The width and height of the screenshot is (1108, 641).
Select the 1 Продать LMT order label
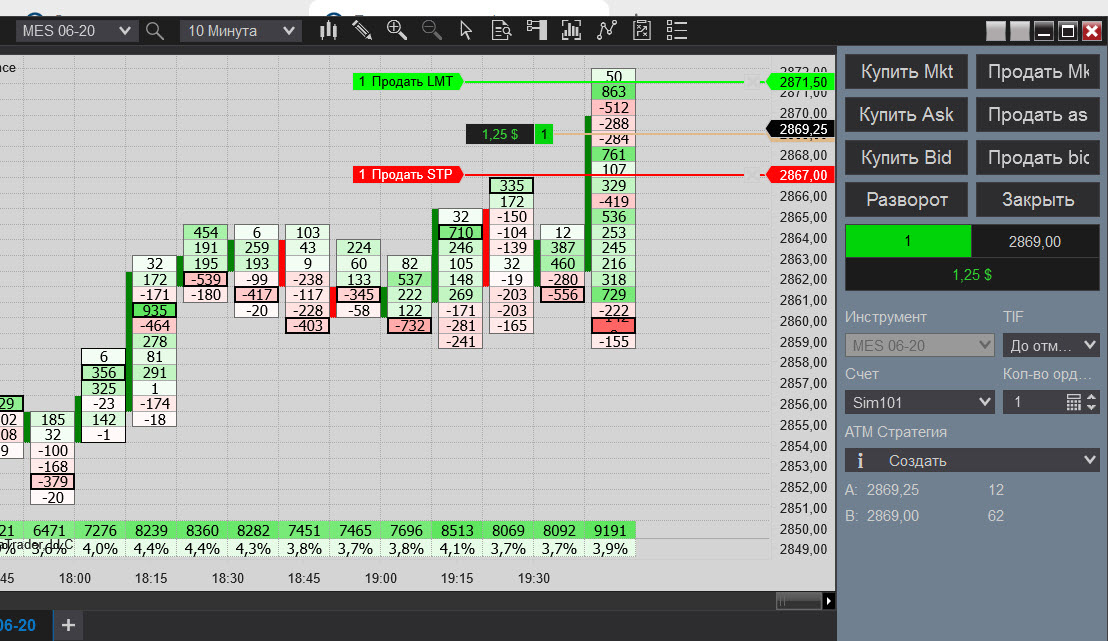[x=407, y=82]
